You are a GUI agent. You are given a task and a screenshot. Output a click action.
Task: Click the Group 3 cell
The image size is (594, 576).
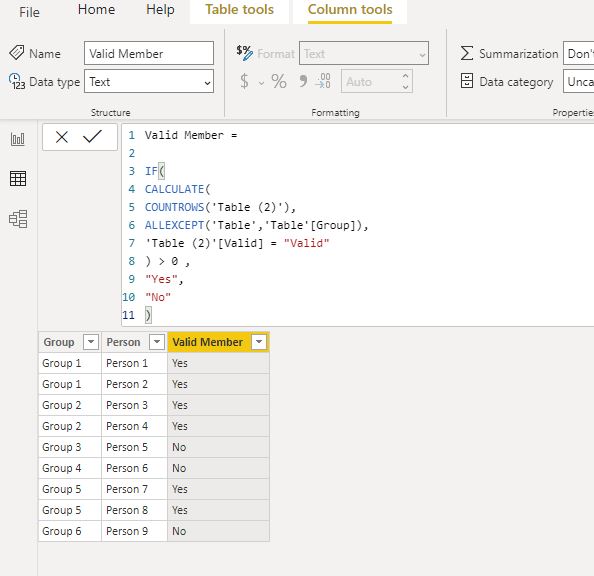tap(70, 447)
